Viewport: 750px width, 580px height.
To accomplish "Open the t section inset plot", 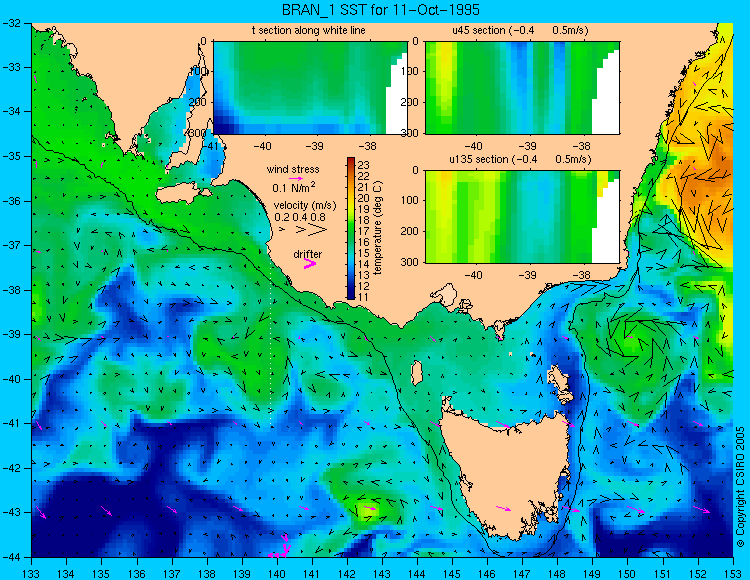I will [310, 88].
